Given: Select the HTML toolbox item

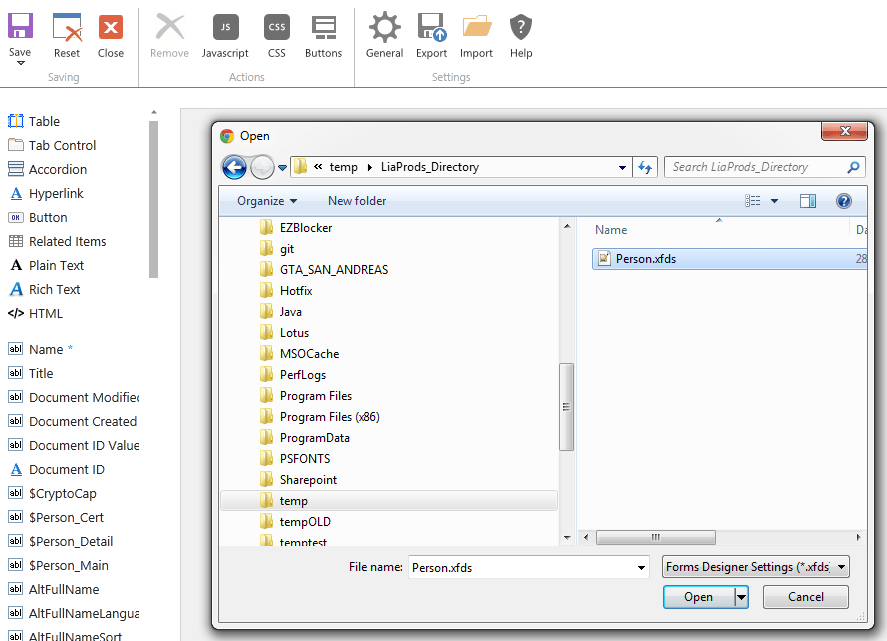Looking at the screenshot, I should tap(35, 313).
